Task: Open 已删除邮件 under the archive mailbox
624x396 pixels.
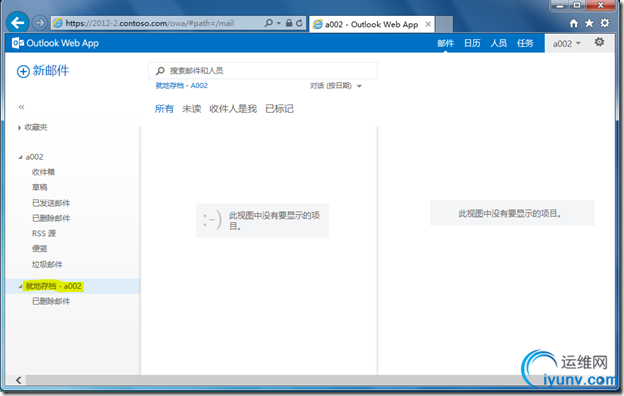Action: point(51,301)
